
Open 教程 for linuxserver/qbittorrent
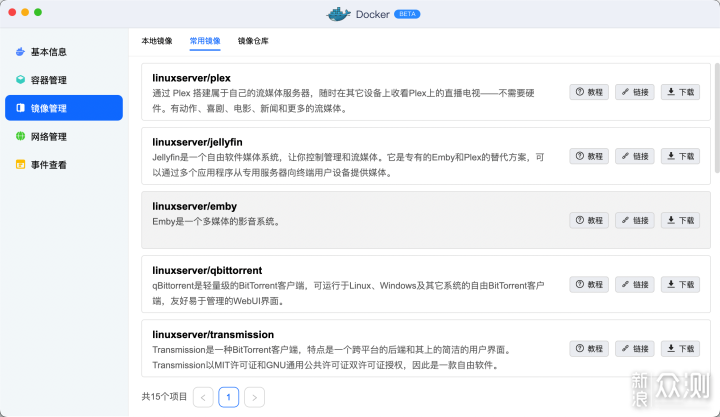(589, 284)
